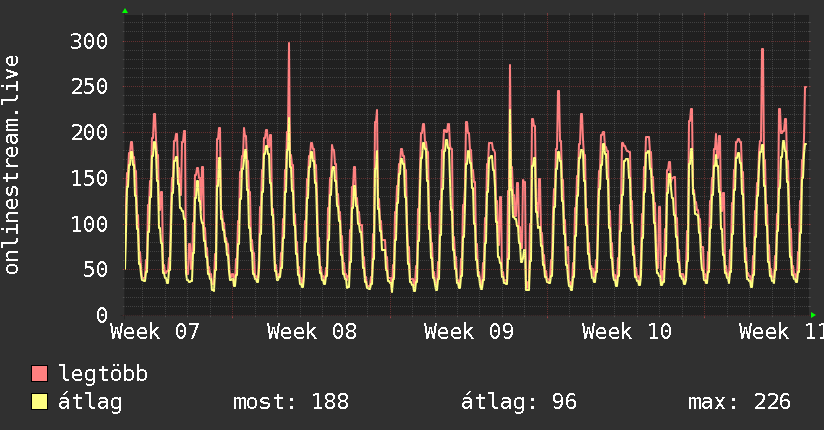Select the átlag legend label text

[91, 402]
